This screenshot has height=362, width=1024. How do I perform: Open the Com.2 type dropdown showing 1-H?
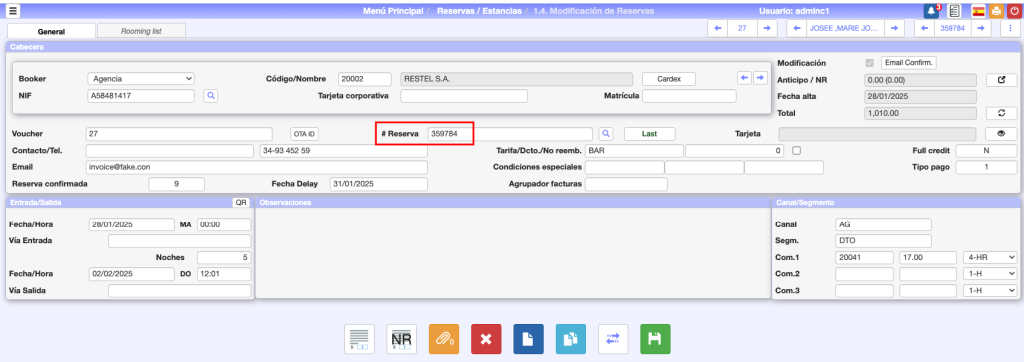click(x=991, y=273)
